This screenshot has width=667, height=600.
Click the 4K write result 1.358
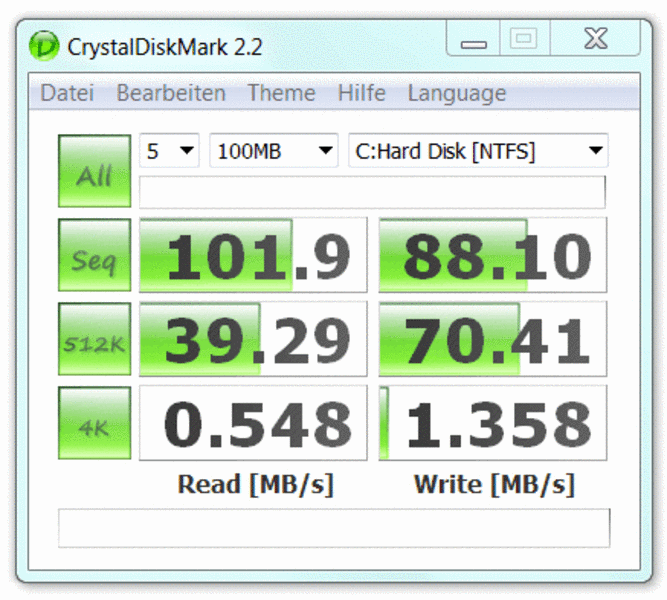pos(493,423)
